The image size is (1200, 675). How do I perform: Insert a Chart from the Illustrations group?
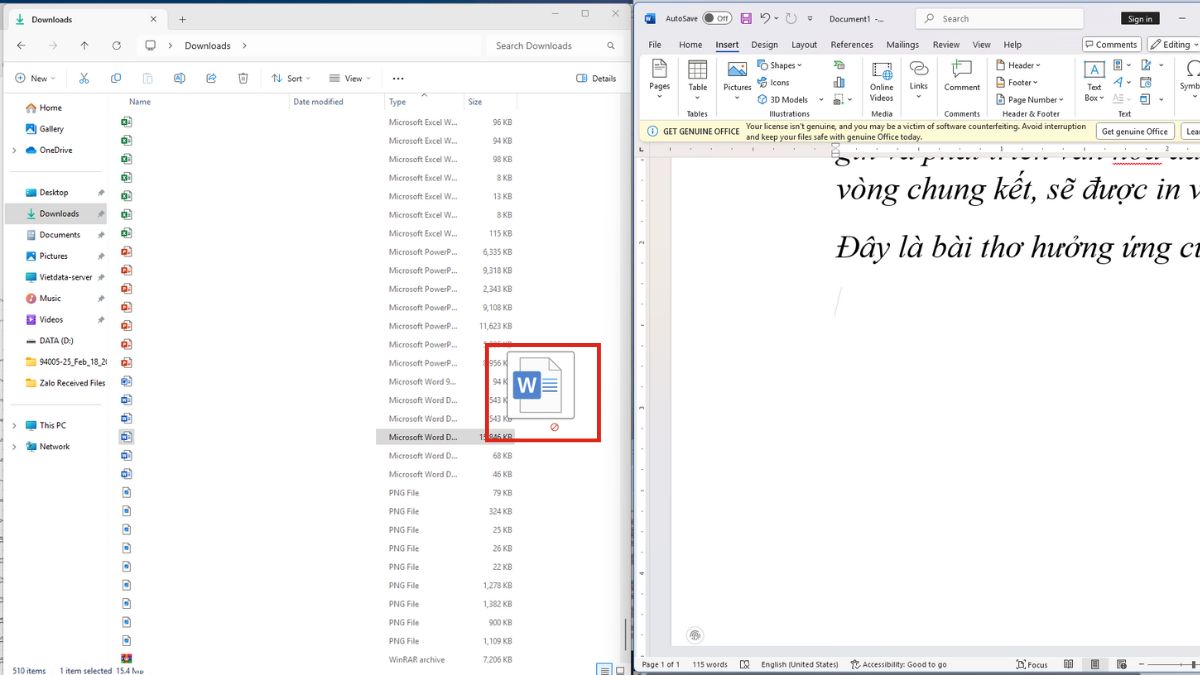point(840,82)
